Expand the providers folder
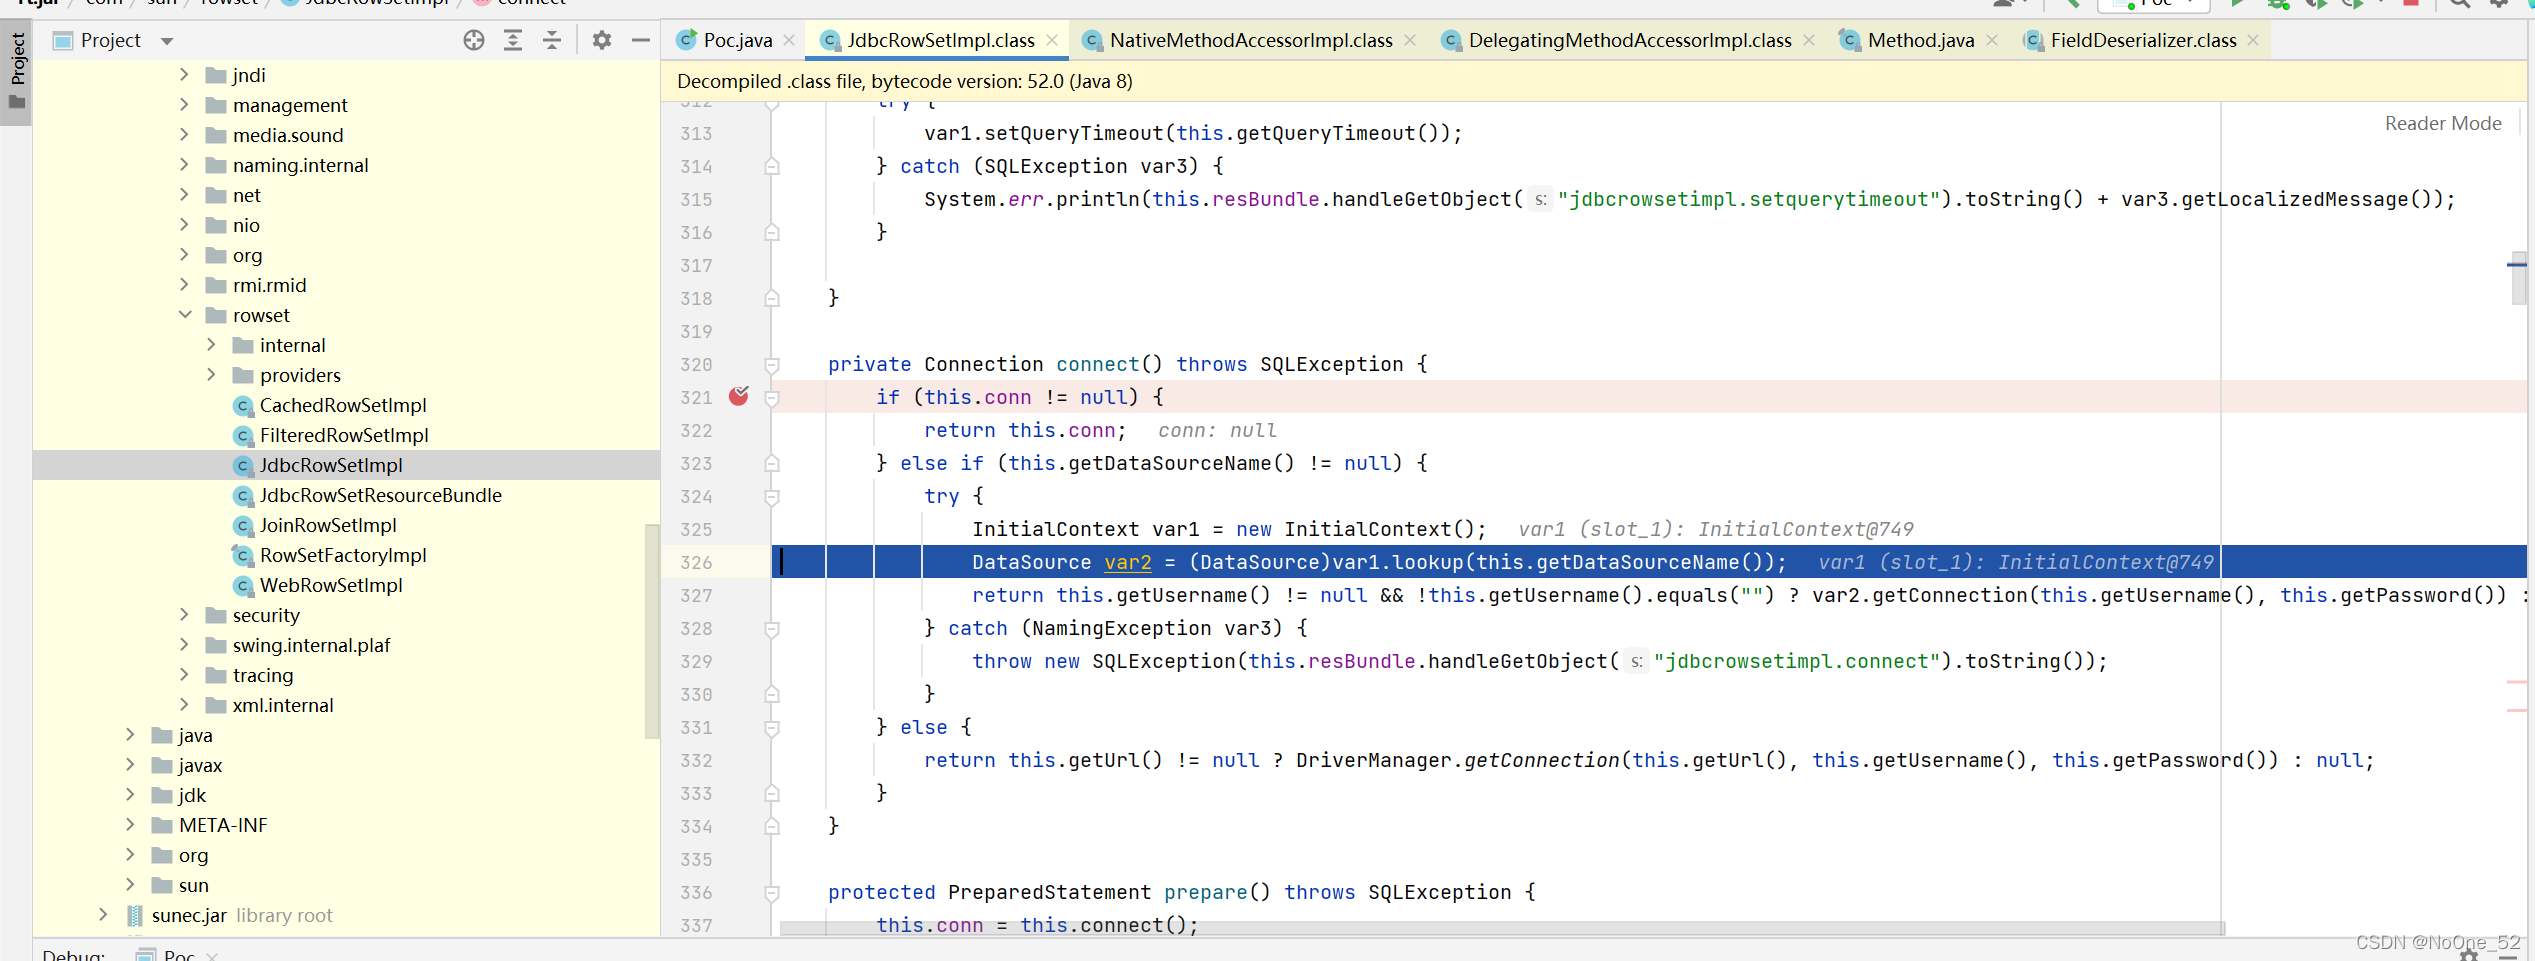 (211, 374)
